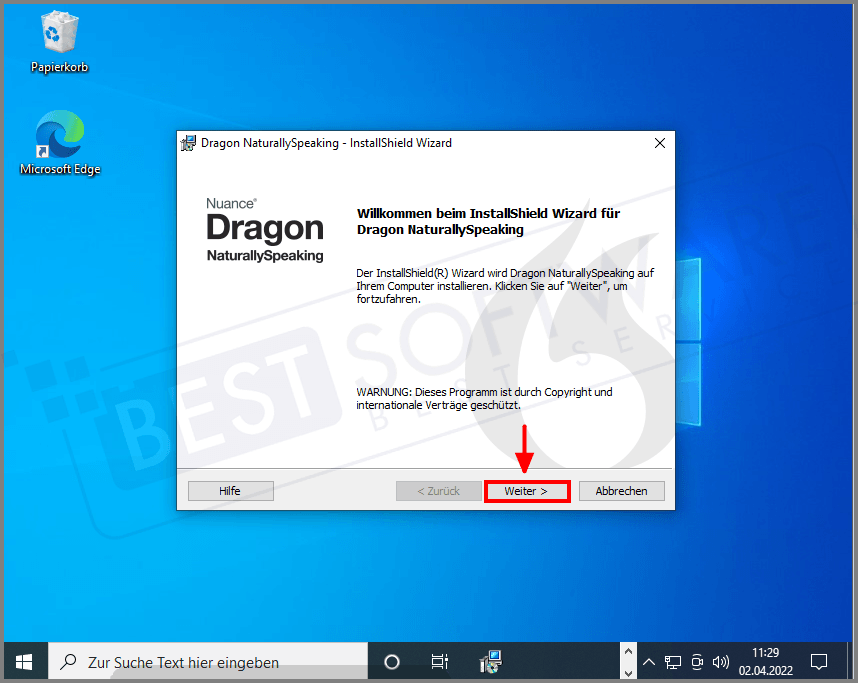Image resolution: width=858 pixels, height=683 pixels.
Task: Open "Hilfe" in the installer wizard
Action: [230, 490]
